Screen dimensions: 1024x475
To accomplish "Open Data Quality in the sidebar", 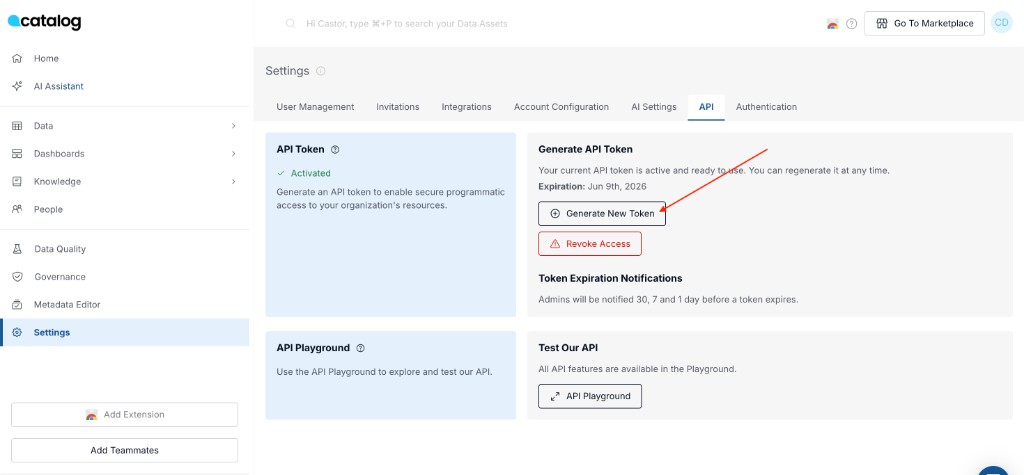I will [x=124, y=249].
